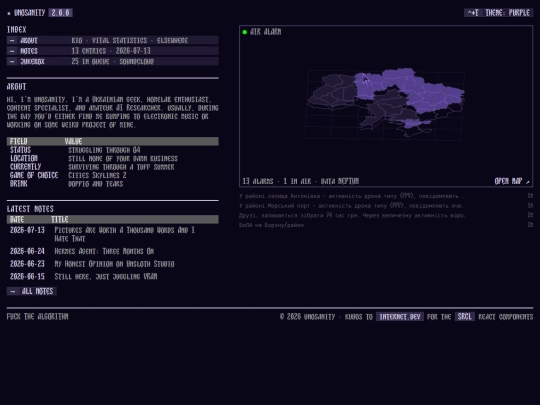
Task: Click the 'Surviving through a tuff summer' value
Action: coord(121,167)
